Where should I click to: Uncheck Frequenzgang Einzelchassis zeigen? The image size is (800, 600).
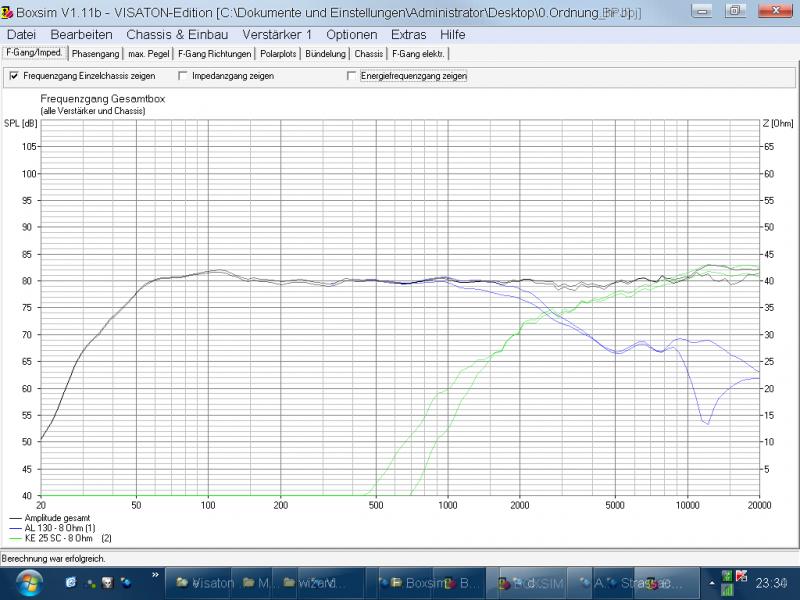coord(14,76)
